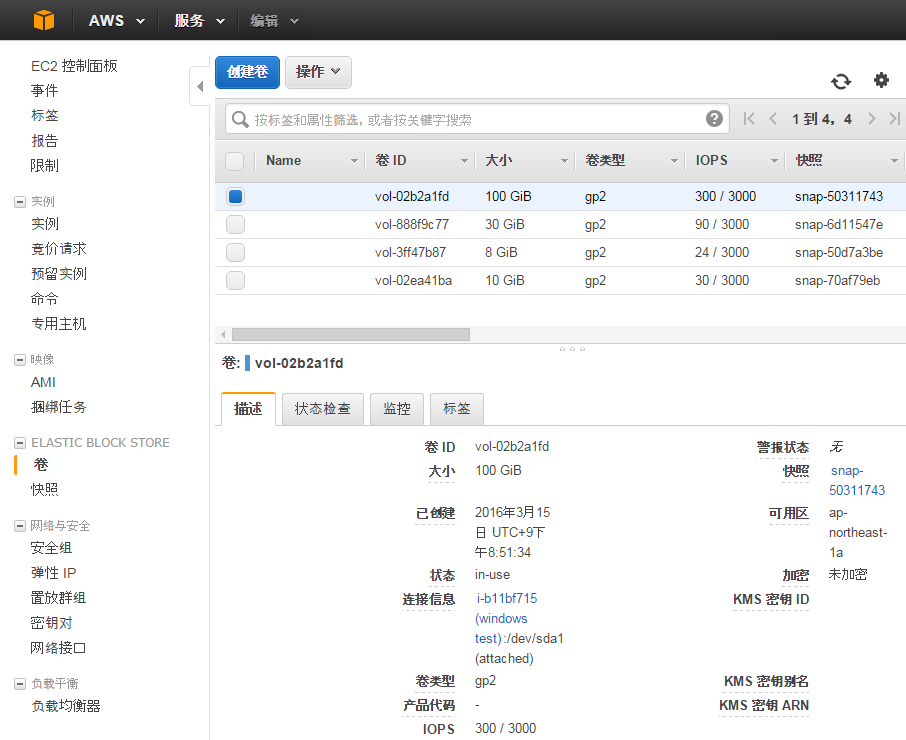Open 命令 in the sidebar

point(44,299)
